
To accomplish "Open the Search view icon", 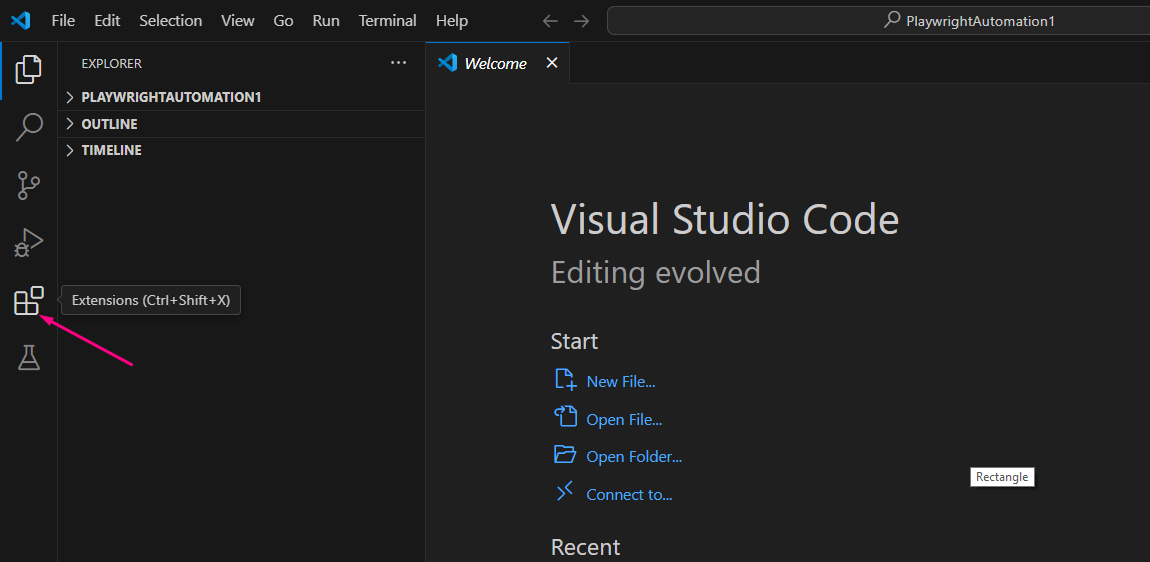I will point(29,127).
